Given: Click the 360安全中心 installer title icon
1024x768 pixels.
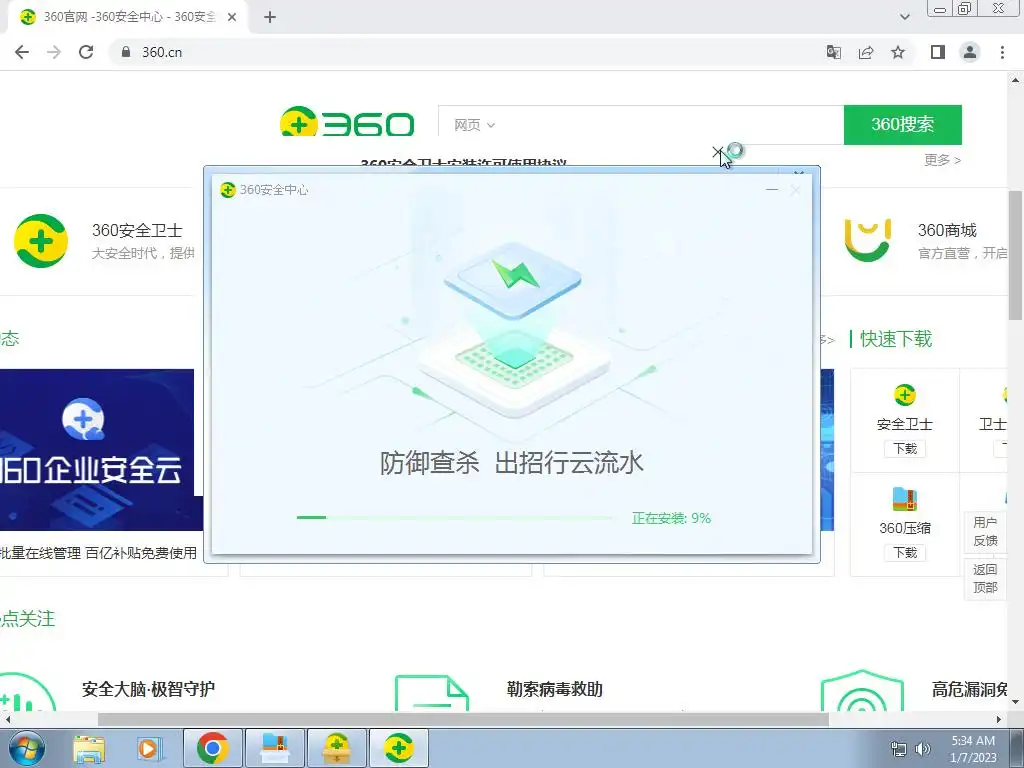Looking at the screenshot, I should (228, 189).
